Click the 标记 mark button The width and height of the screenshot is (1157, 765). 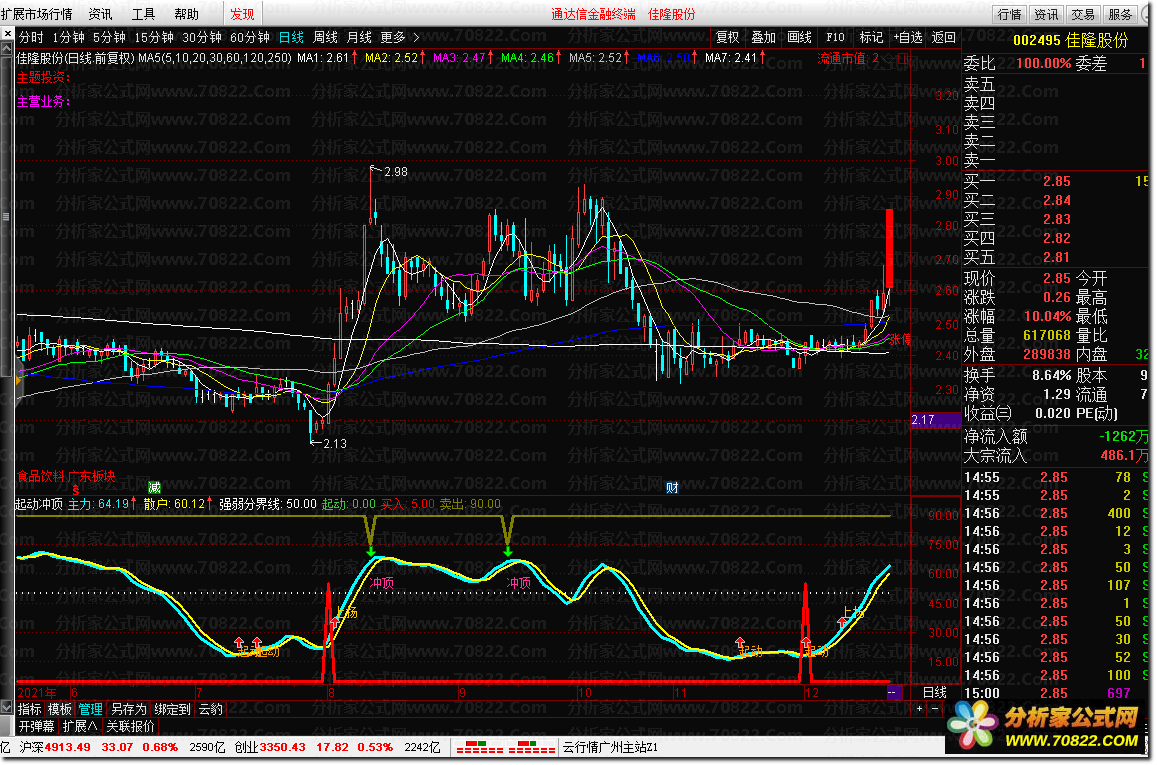(x=871, y=37)
